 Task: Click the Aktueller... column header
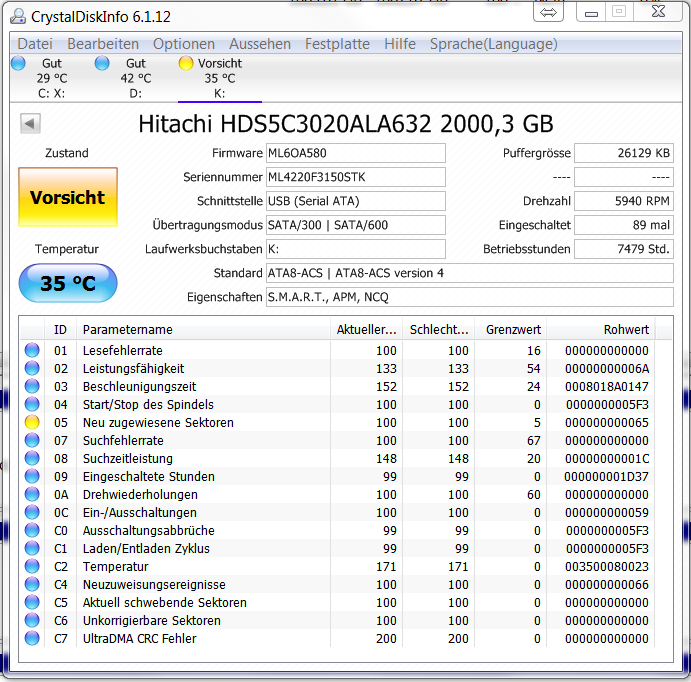point(366,330)
